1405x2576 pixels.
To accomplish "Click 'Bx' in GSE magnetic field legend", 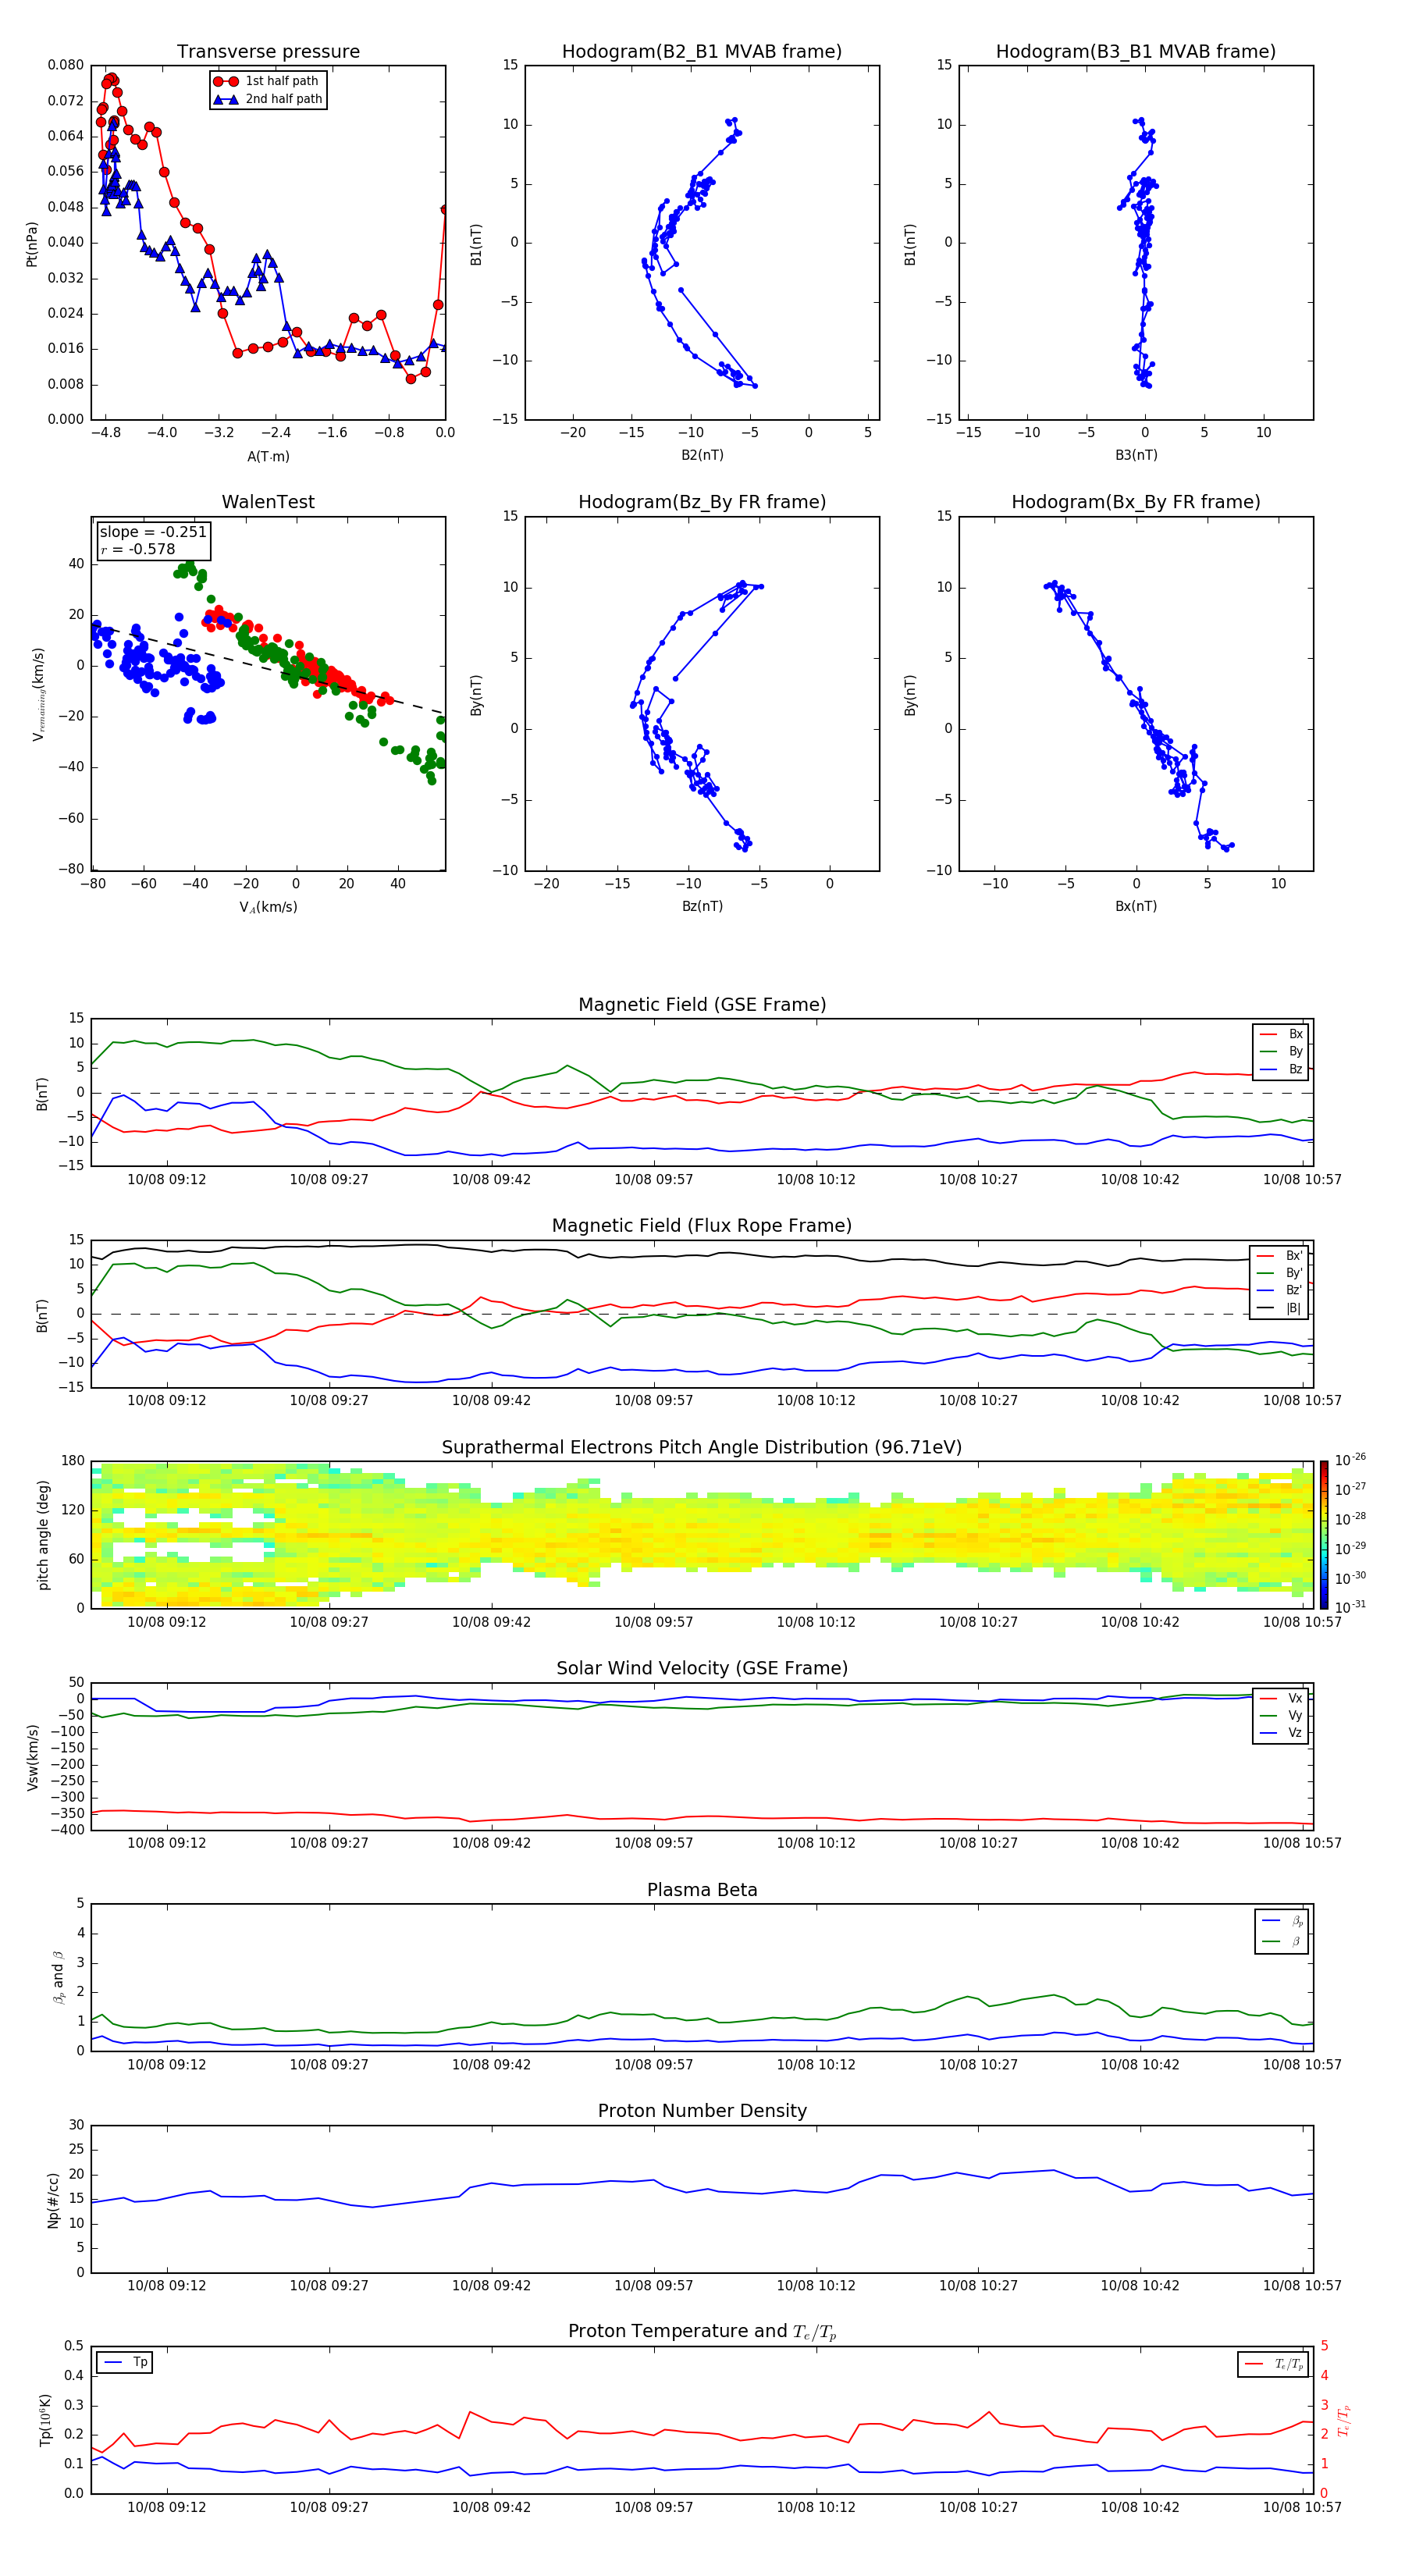I will (x=1281, y=1034).
